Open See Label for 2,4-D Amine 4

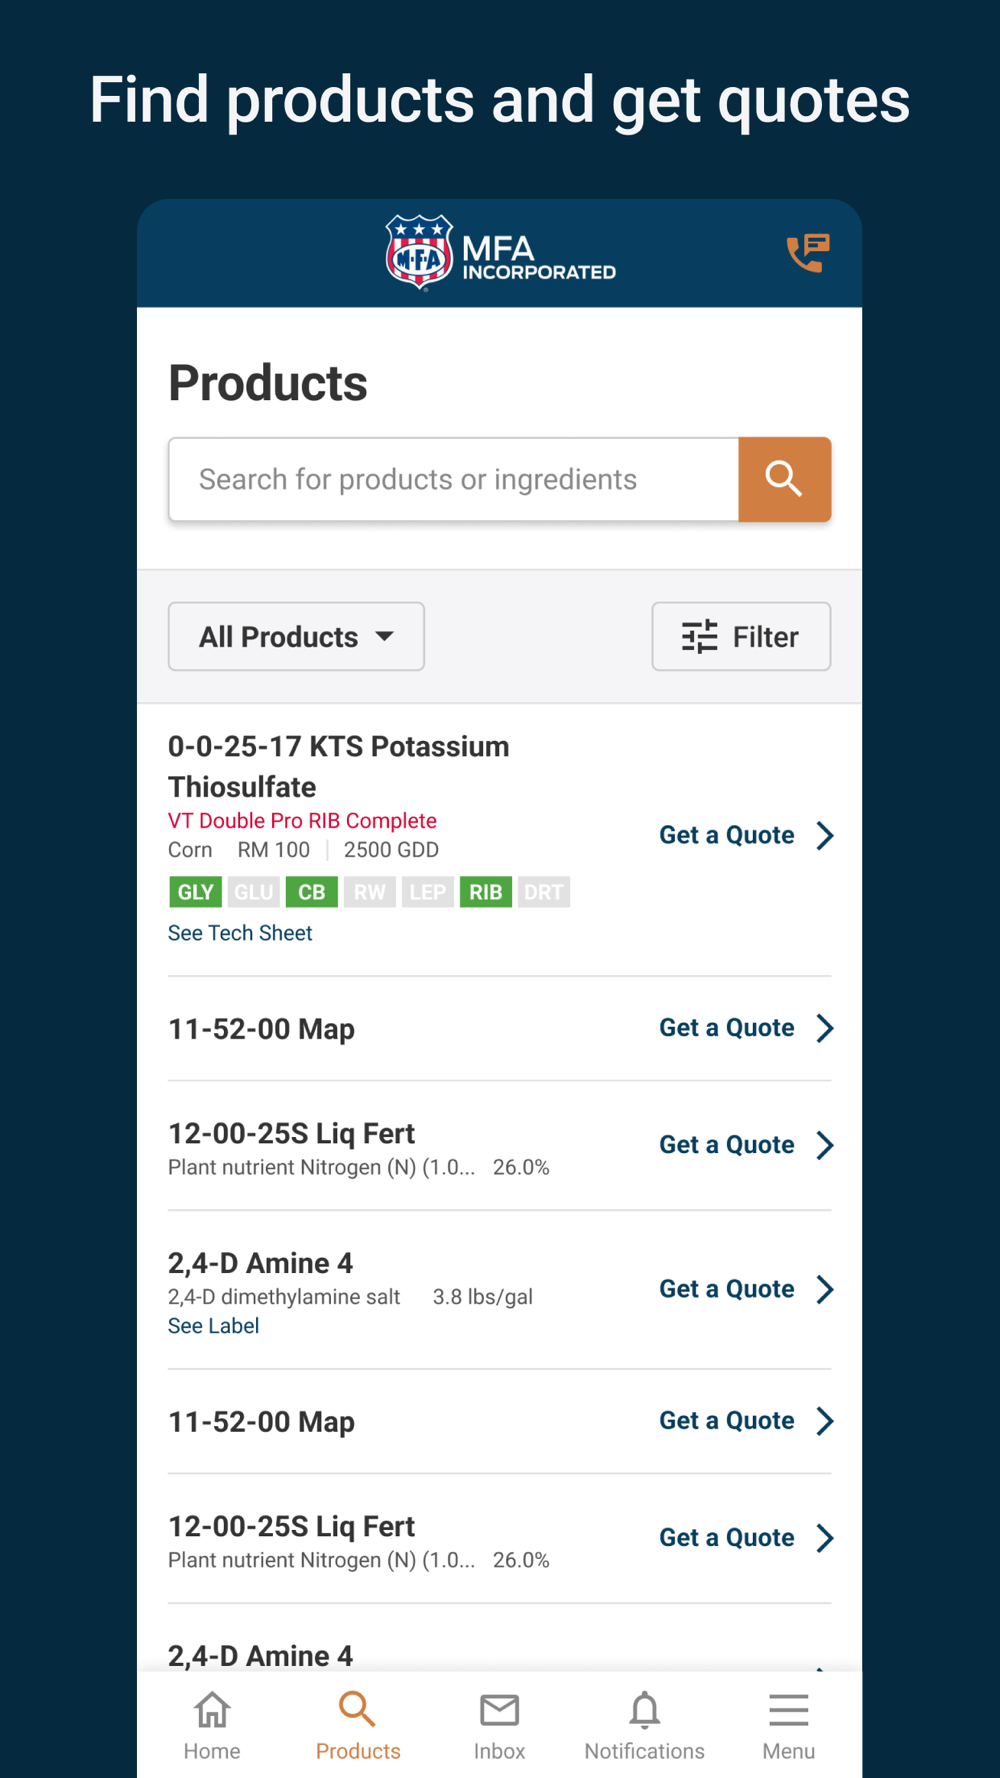click(x=213, y=1326)
